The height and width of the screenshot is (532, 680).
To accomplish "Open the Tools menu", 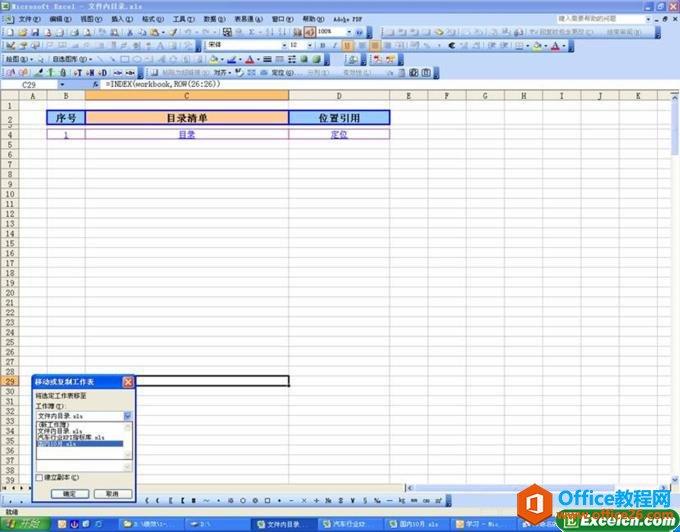I will tap(183, 19).
